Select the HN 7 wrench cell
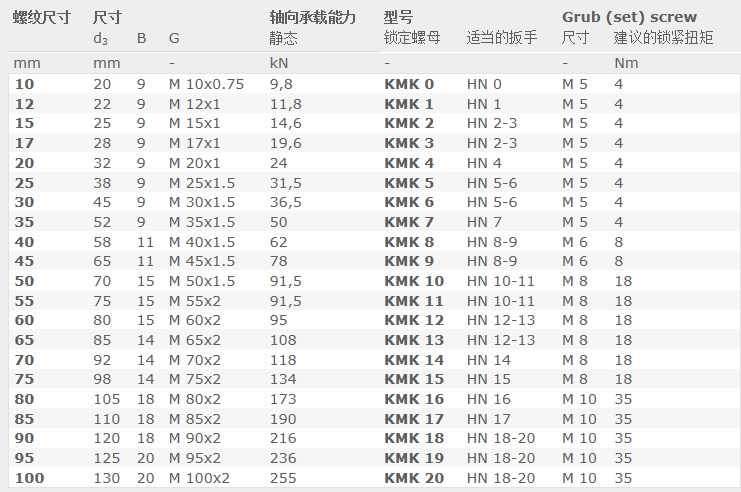Viewport: 741px width, 492px height. 484,222
